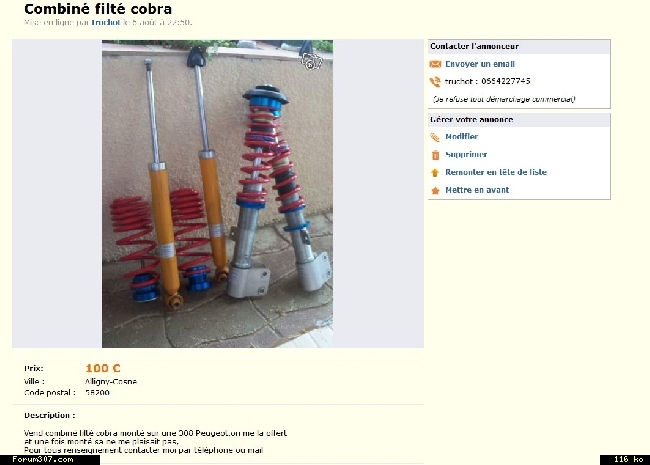650x465 pixels.
Task: Click the camera watermark on the photo
Action: [x=312, y=62]
